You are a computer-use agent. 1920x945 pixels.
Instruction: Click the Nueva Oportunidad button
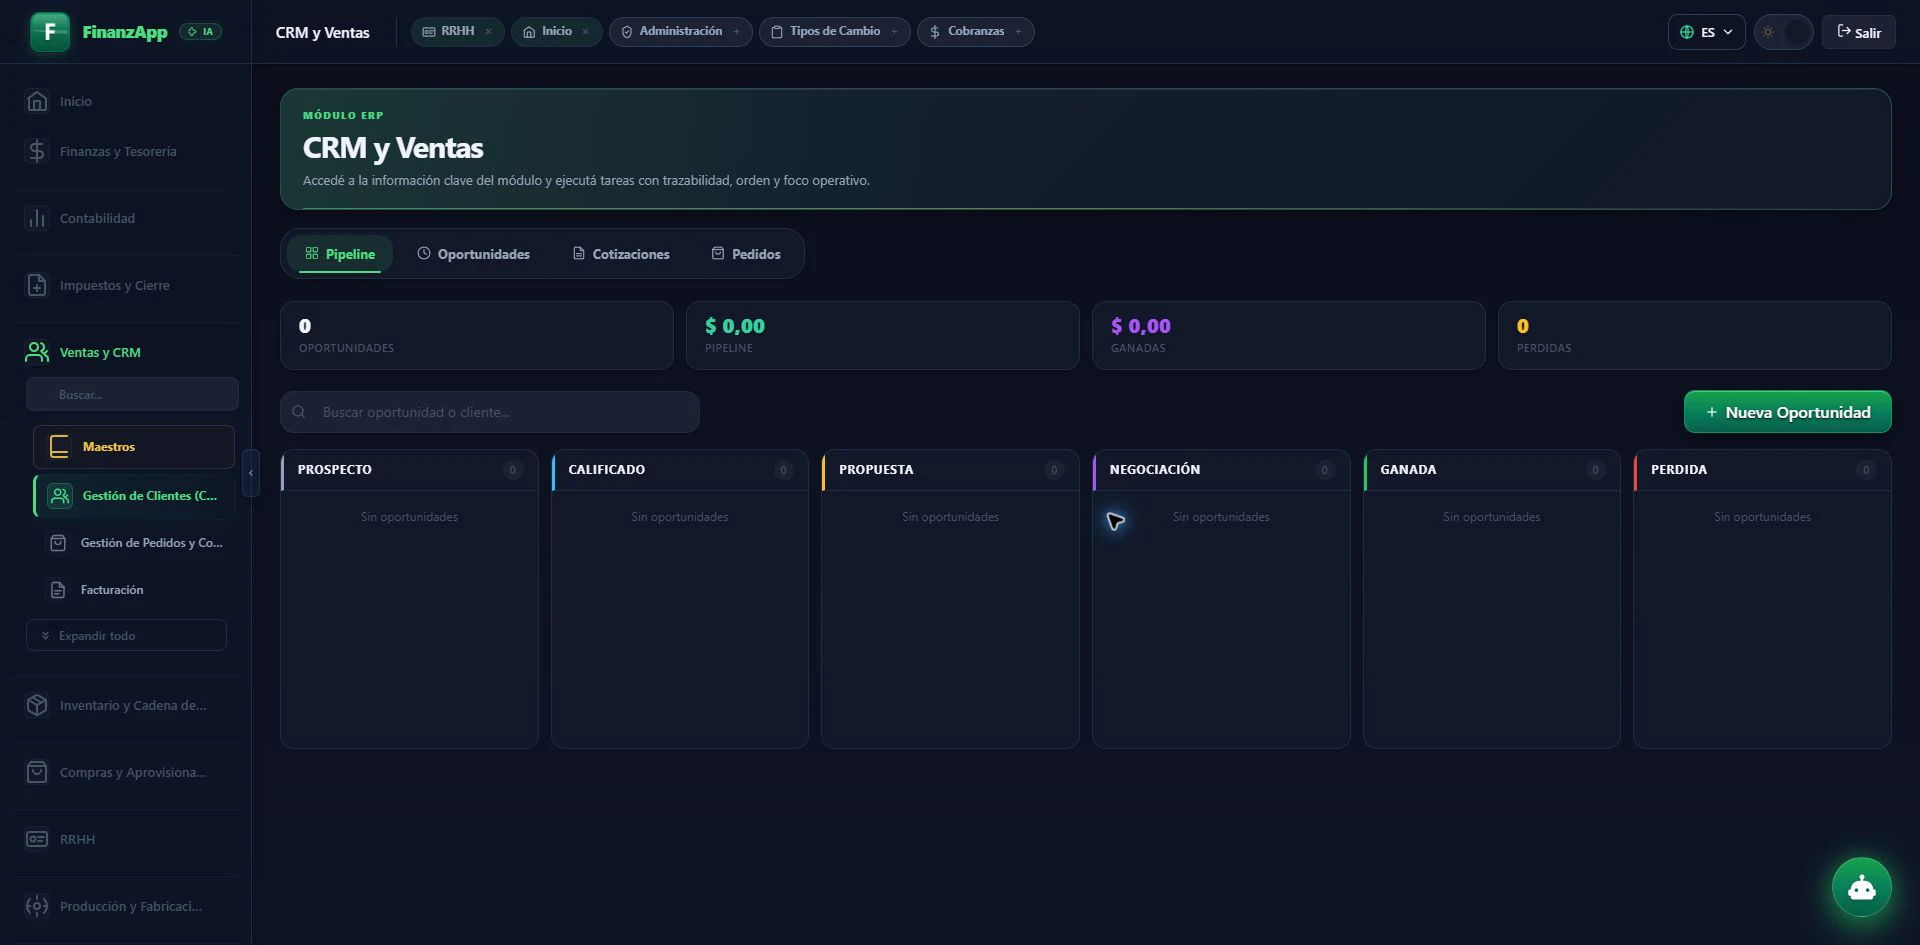click(x=1787, y=412)
